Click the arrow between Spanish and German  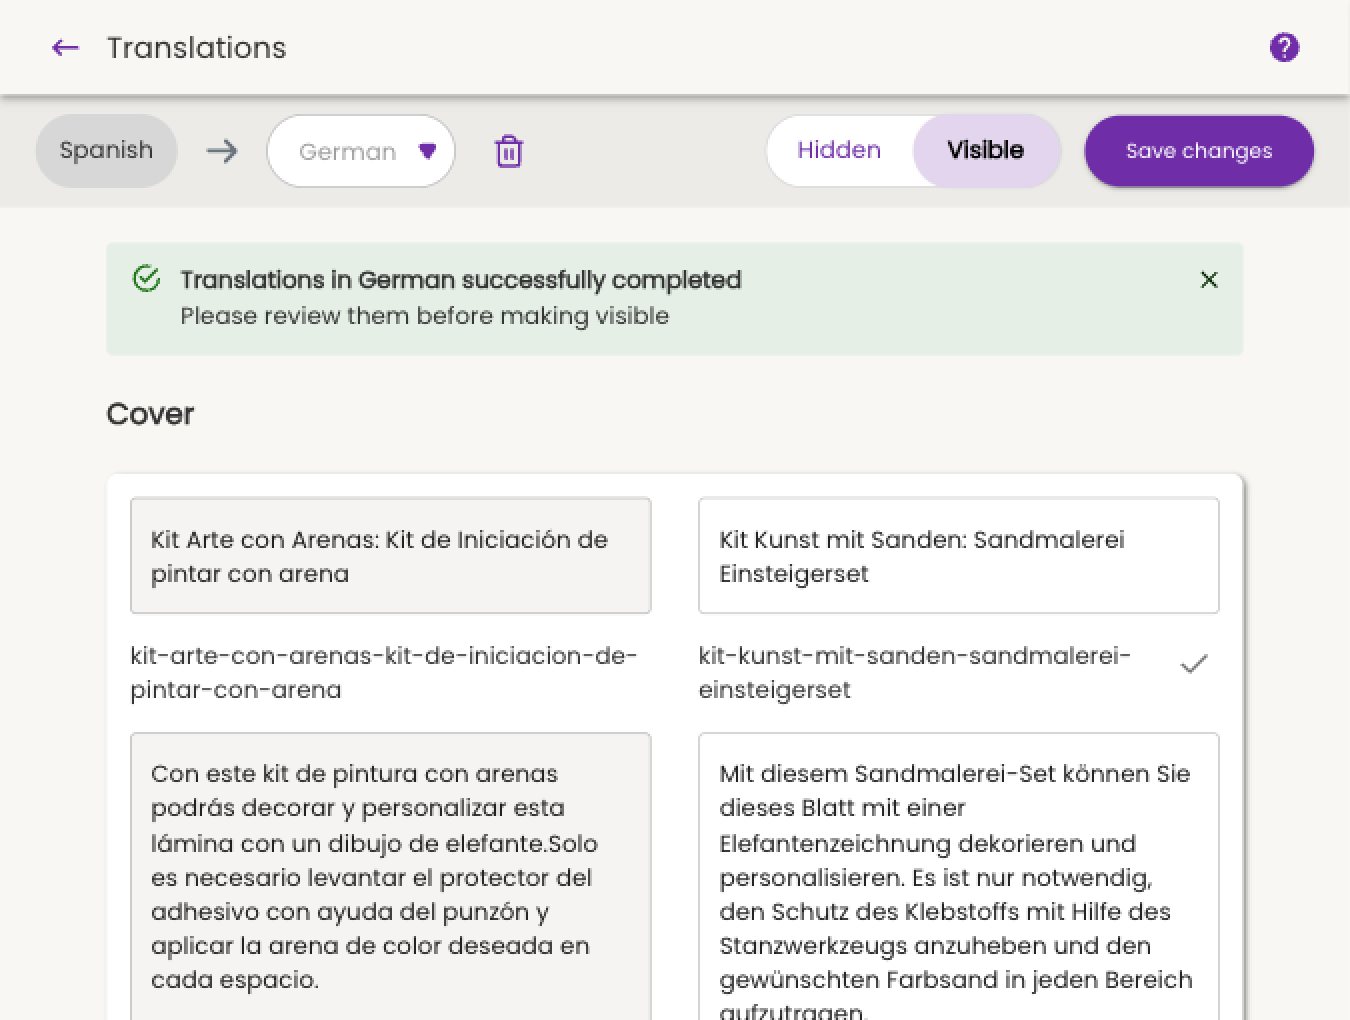click(x=221, y=151)
